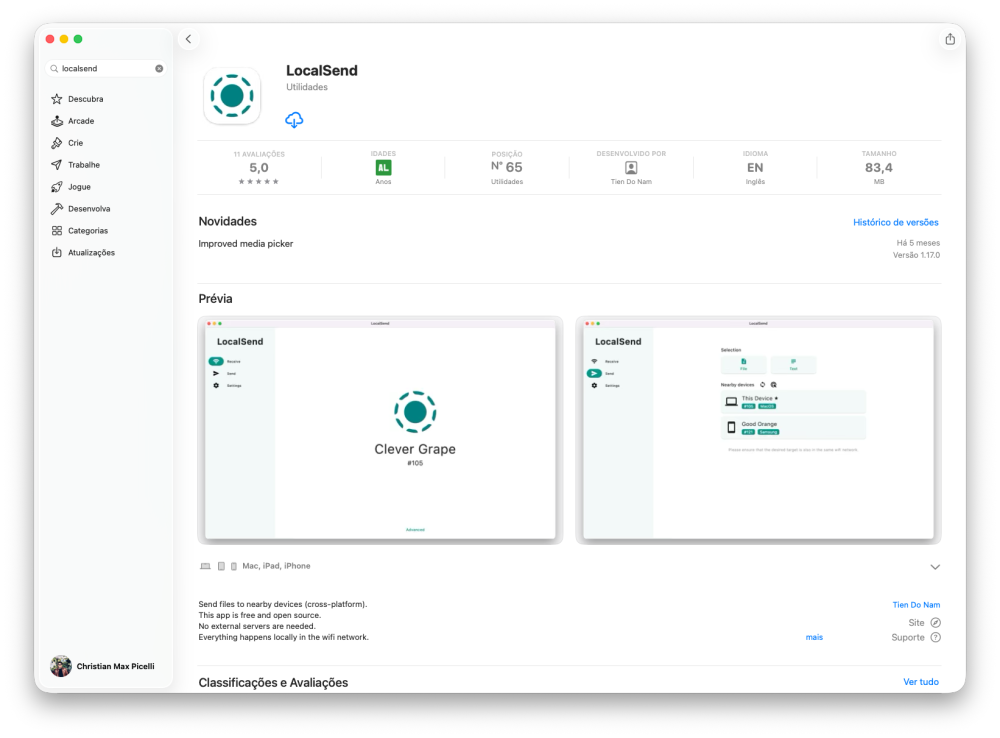
Task: Click the green fullscreen window button
Action: pyautogui.click(x=78, y=39)
